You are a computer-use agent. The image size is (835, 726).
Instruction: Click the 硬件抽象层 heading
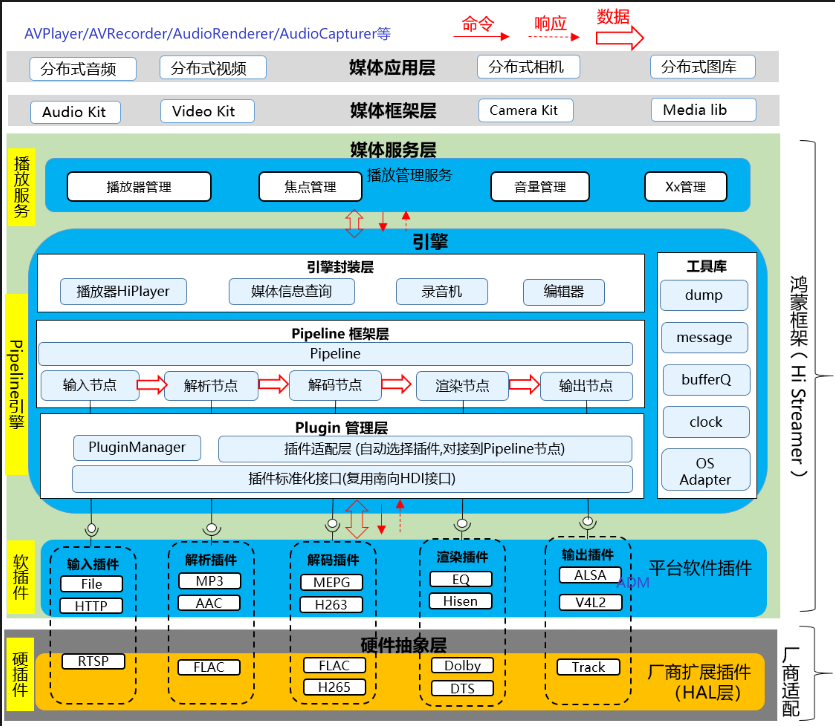click(x=403, y=645)
